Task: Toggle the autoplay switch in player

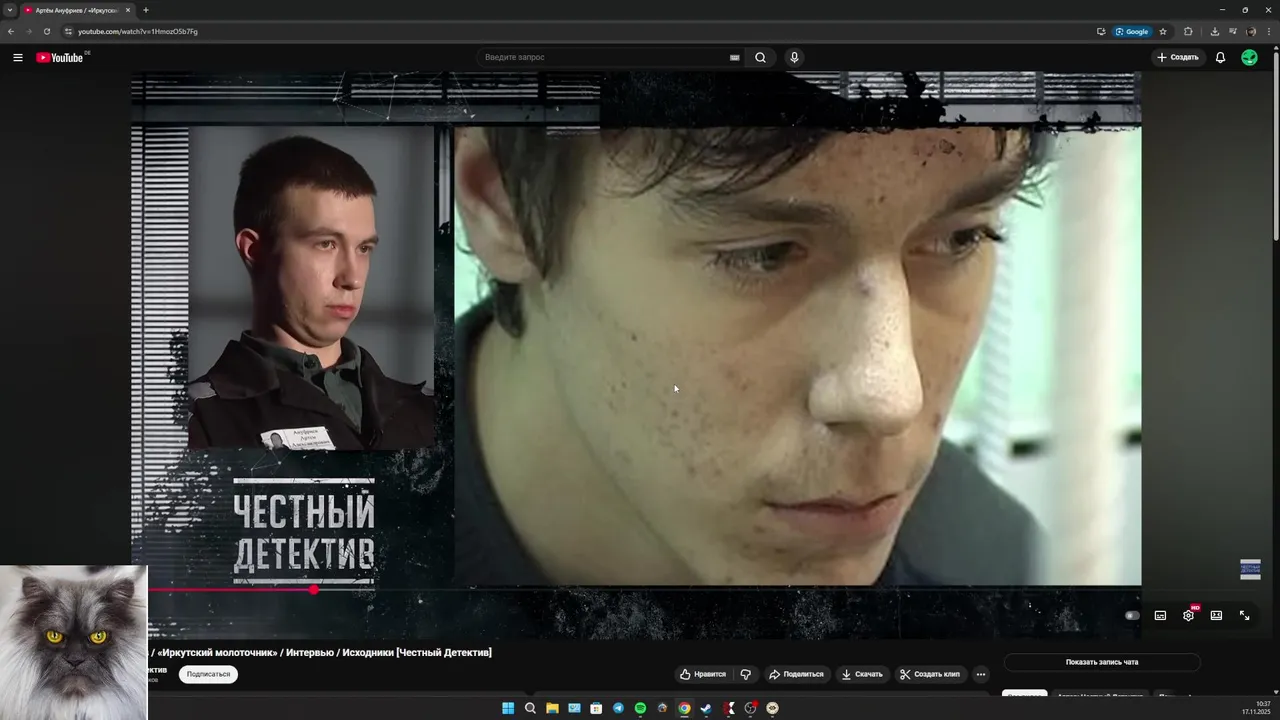Action: (x=1132, y=616)
